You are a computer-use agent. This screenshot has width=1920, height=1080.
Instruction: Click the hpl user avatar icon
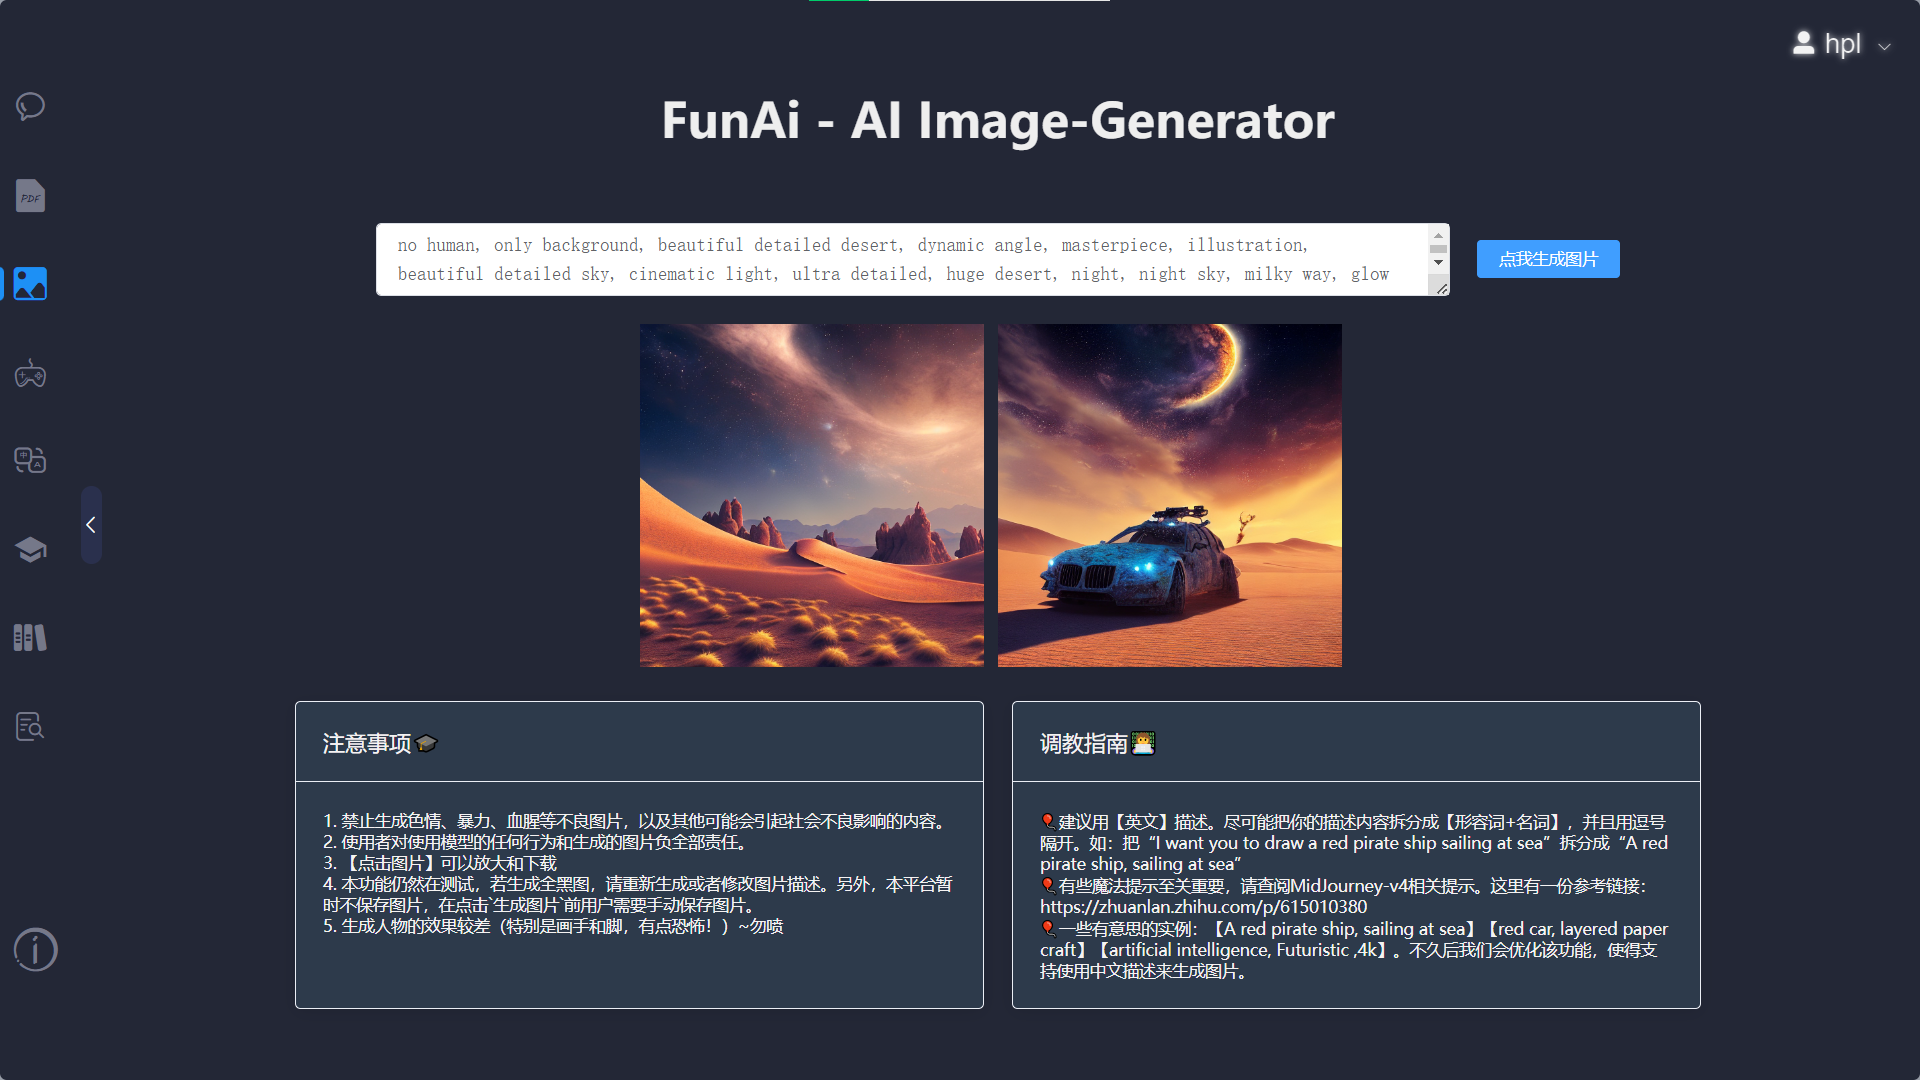(x=1803, y=43)
